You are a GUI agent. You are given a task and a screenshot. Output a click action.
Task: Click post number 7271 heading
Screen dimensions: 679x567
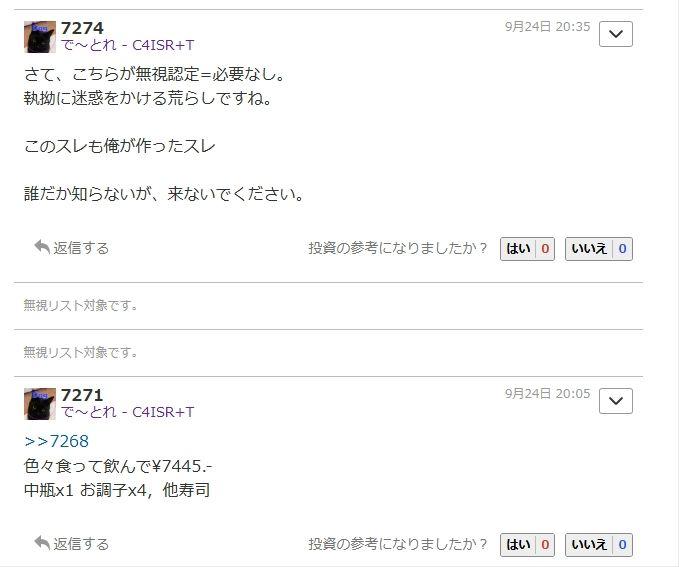tap(82, 395)
